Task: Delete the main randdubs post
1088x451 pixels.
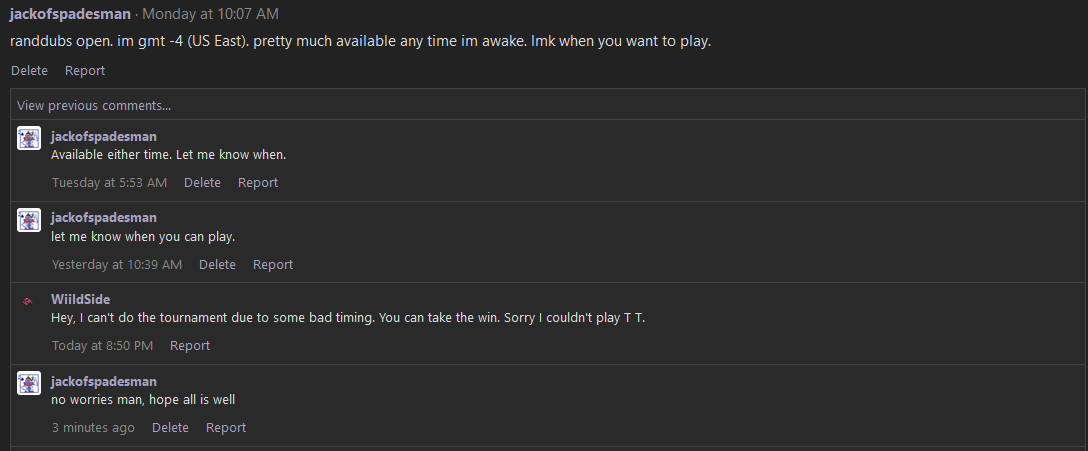Action: [29, 70]
